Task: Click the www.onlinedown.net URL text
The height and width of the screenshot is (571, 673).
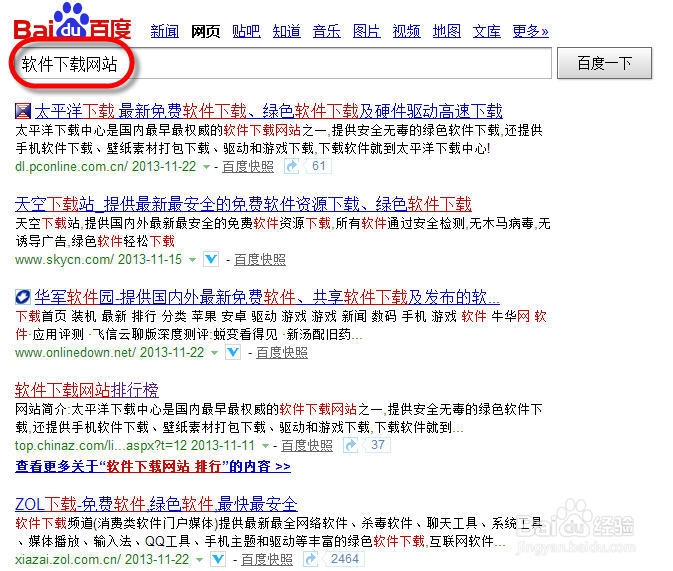Action: pos(76,352)
